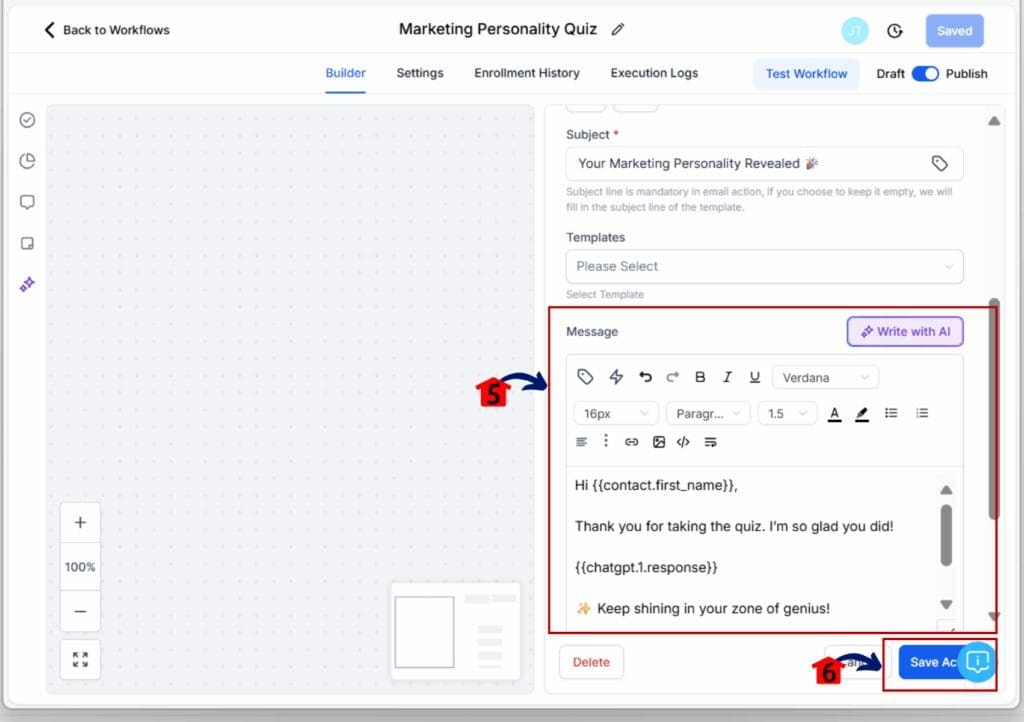Click the pencil icon to rename workflow

point(618,30)
